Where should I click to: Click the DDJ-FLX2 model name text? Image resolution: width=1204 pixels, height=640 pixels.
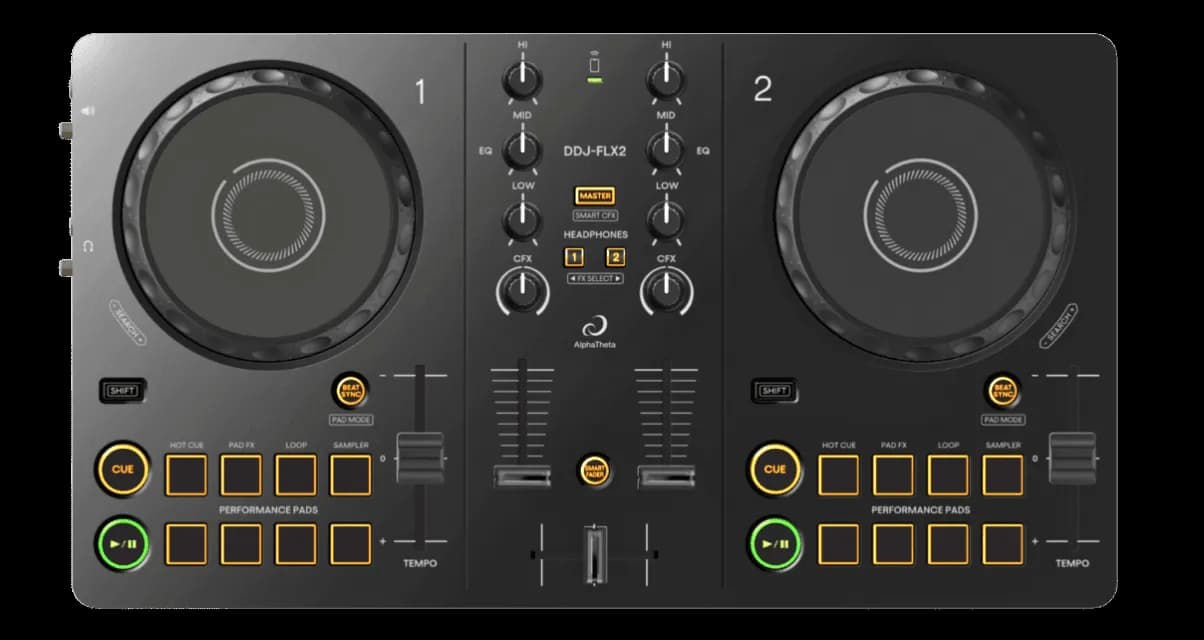pos(594,151)
